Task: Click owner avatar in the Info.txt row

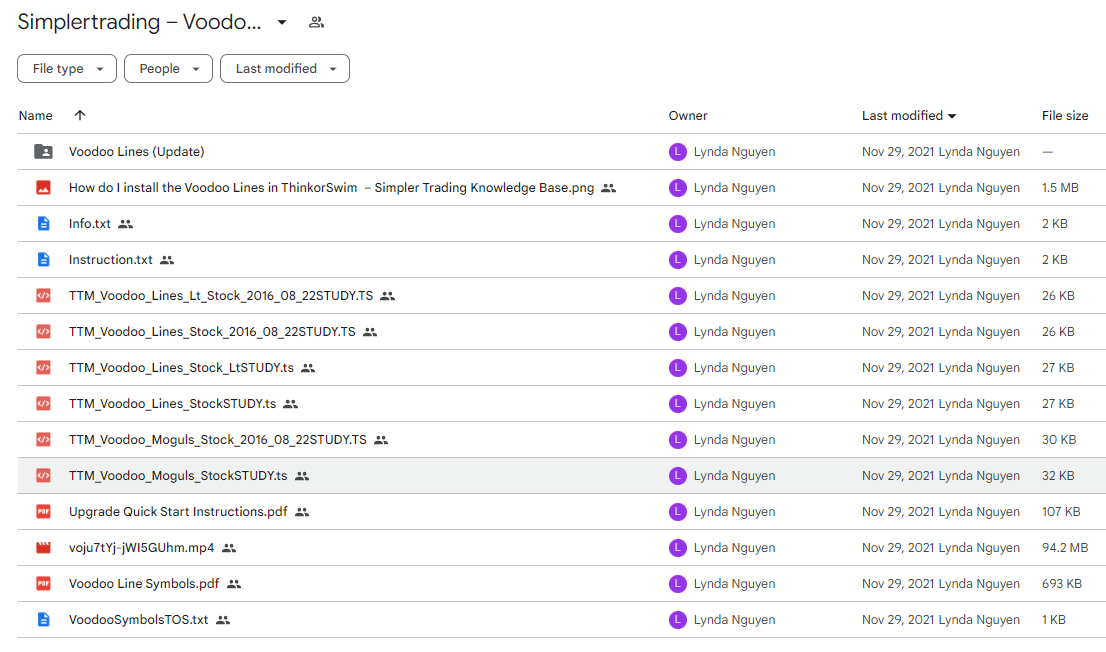Action: [x=678, y=224]
